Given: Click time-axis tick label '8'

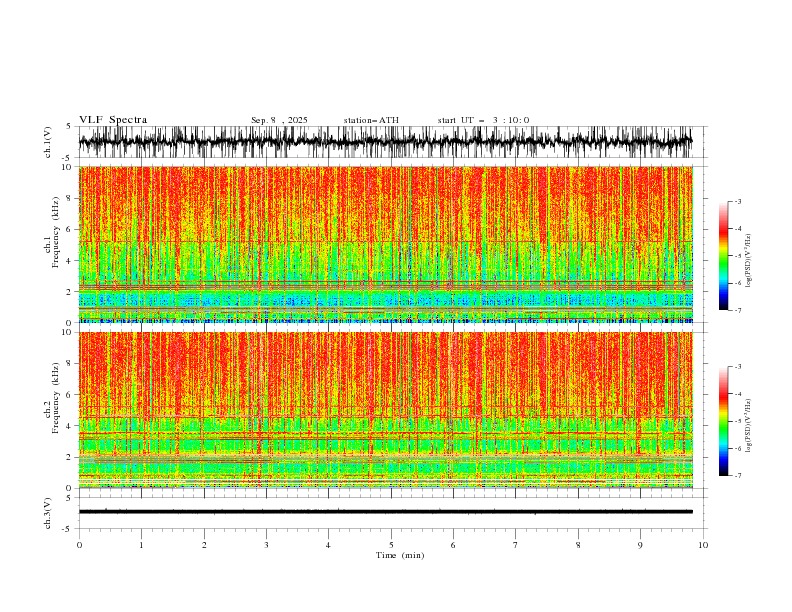Looking at the screenshot, I should point(578,545).
